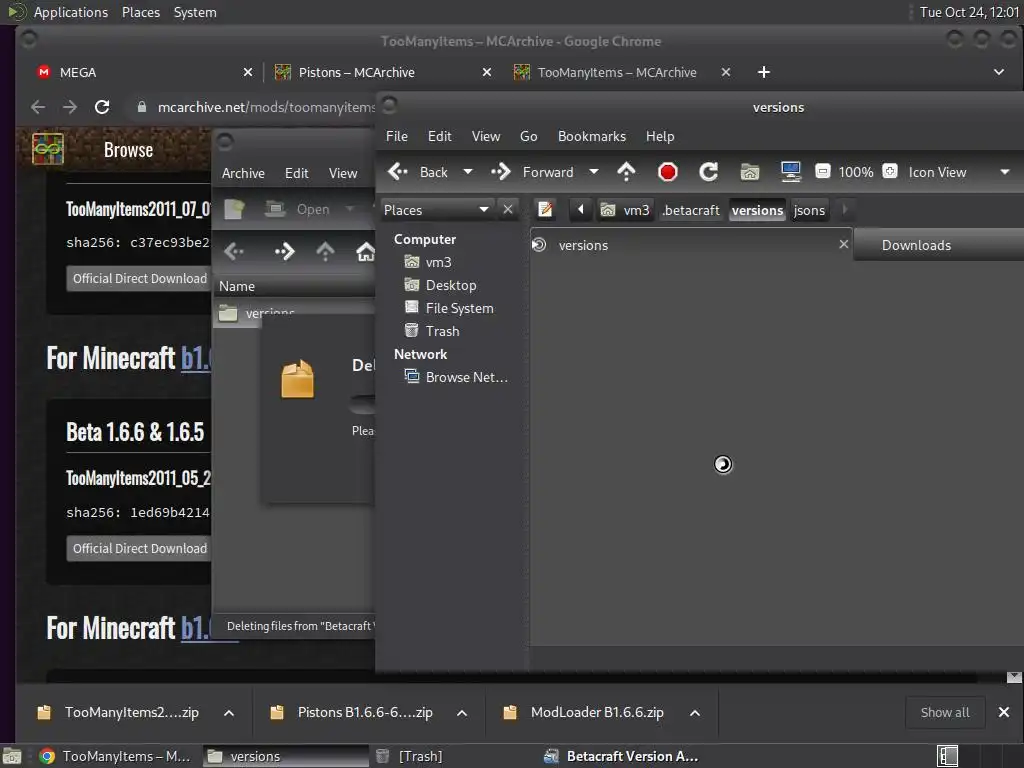Image resolution: width=1024 pixels, height=768 pixels.
Task: Click archive manager forward arrow icon
Action: pos(284,251)
